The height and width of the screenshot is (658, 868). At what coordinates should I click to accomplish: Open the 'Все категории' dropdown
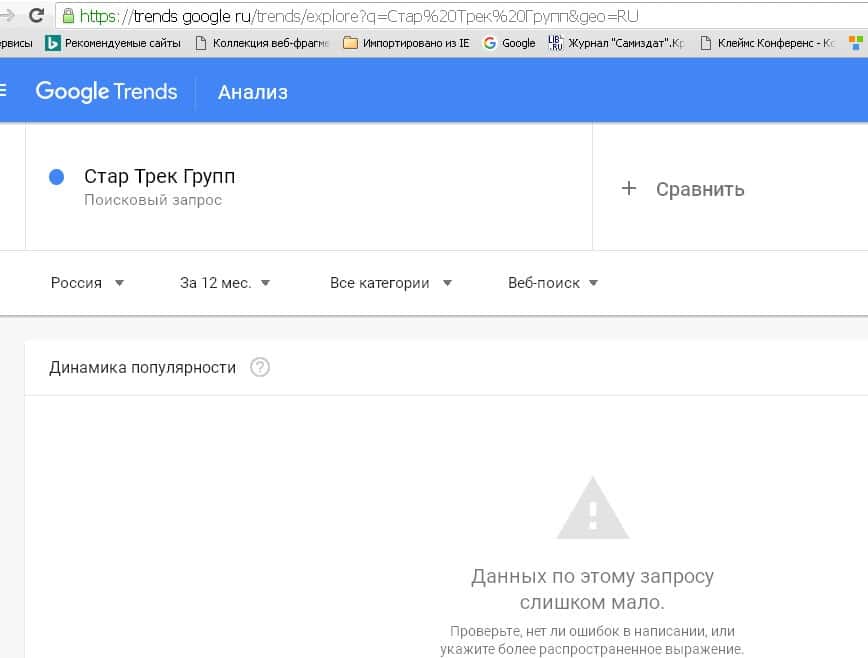point(391,283)
